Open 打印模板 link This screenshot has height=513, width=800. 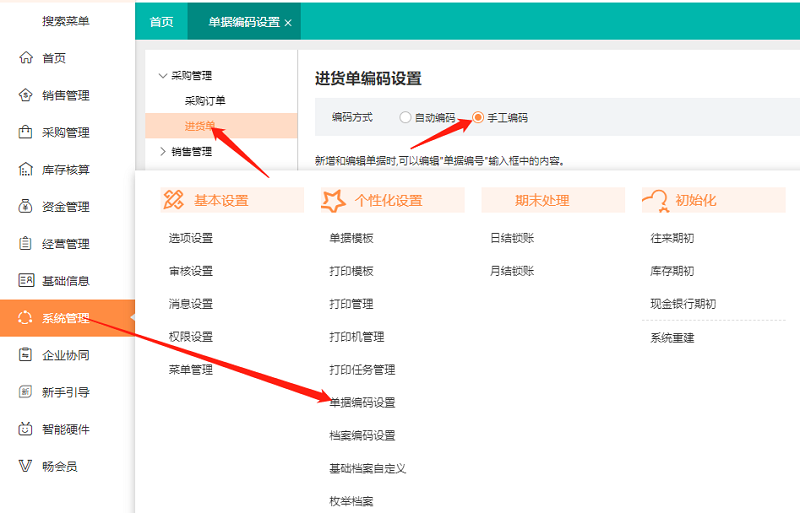[x=352, y=271]
